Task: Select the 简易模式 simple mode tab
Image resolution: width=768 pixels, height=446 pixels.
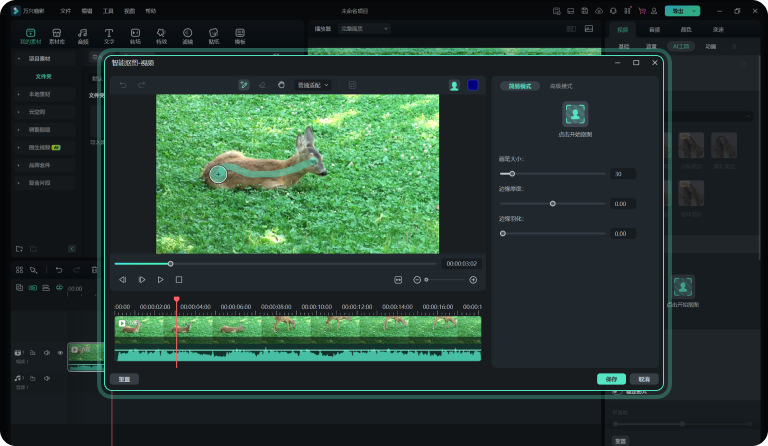Action: pos(519,86)
